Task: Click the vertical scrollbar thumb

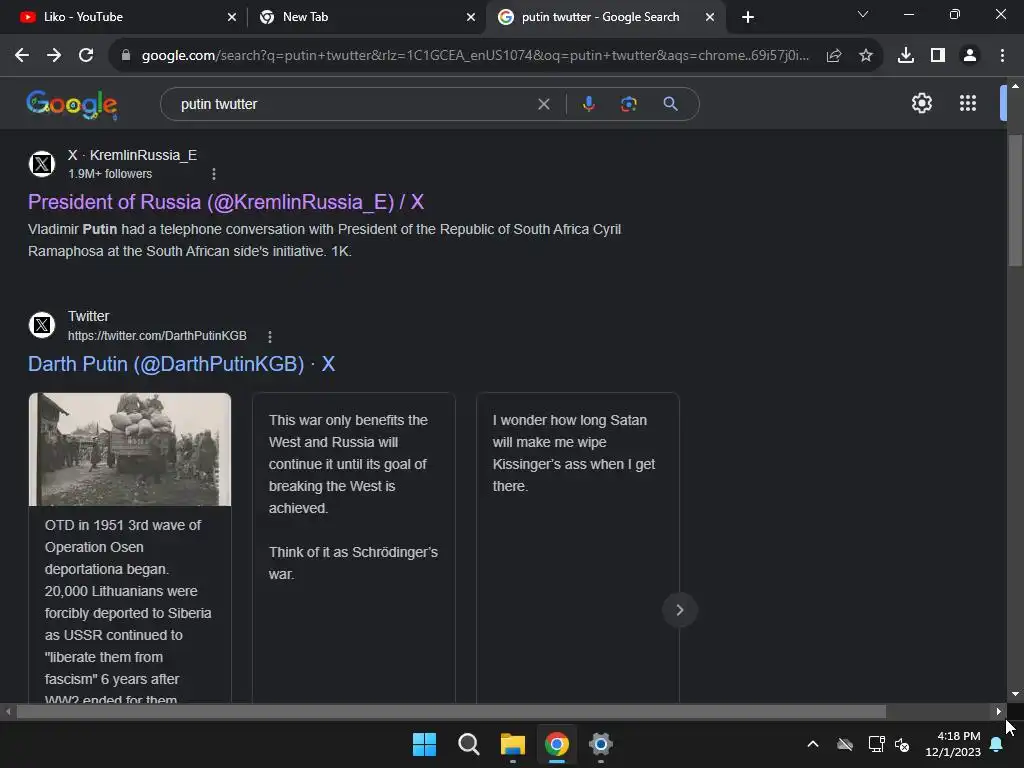Action: tap(1015, 200)
